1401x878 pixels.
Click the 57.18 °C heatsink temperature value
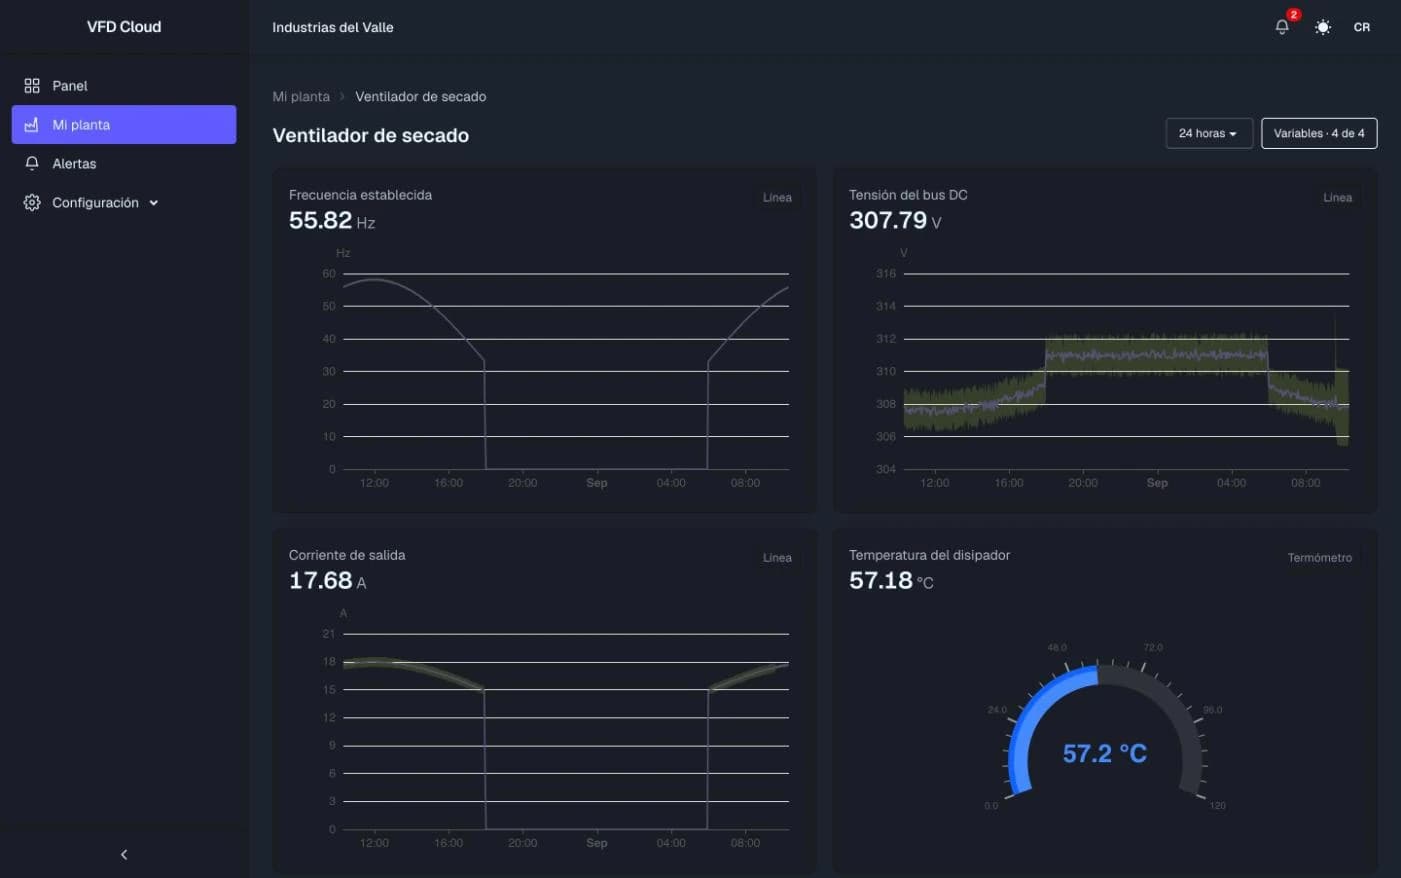[x=891, y=581]
